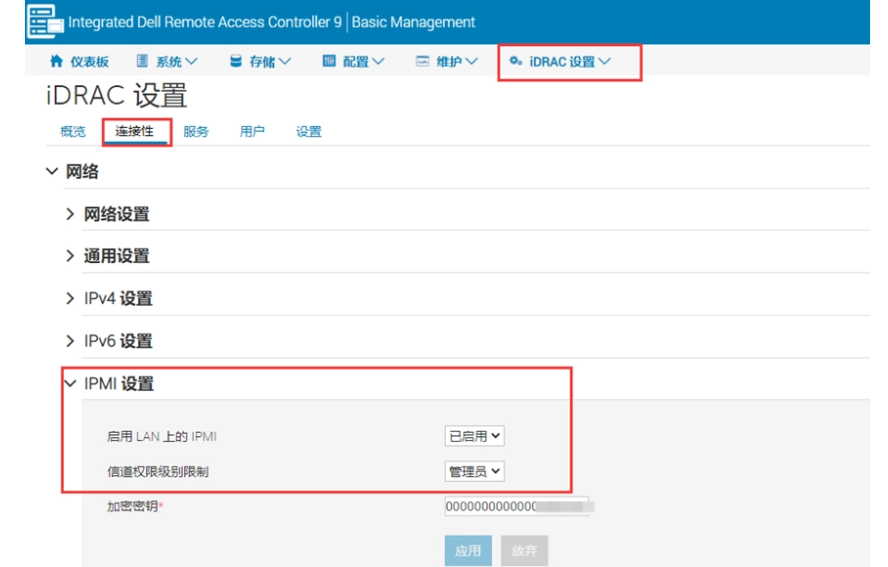Screen dimensions: 888x567
Task: Switch to the 用户 tab
Action: point(252,131)
